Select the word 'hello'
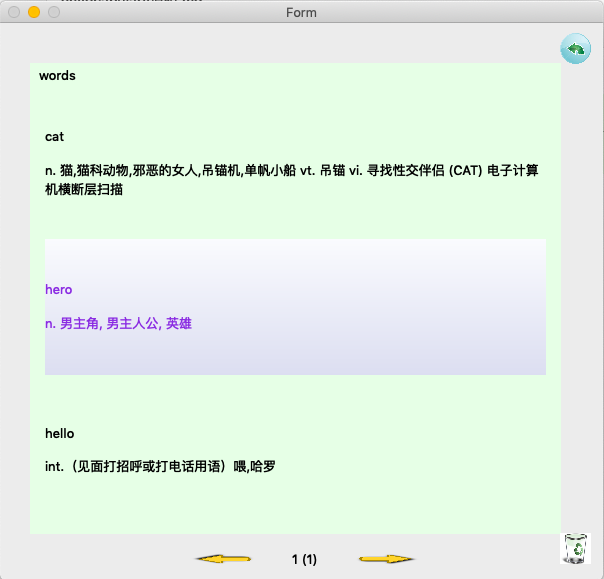The width and height of the screenshot is (604, 579). [60, 433]
